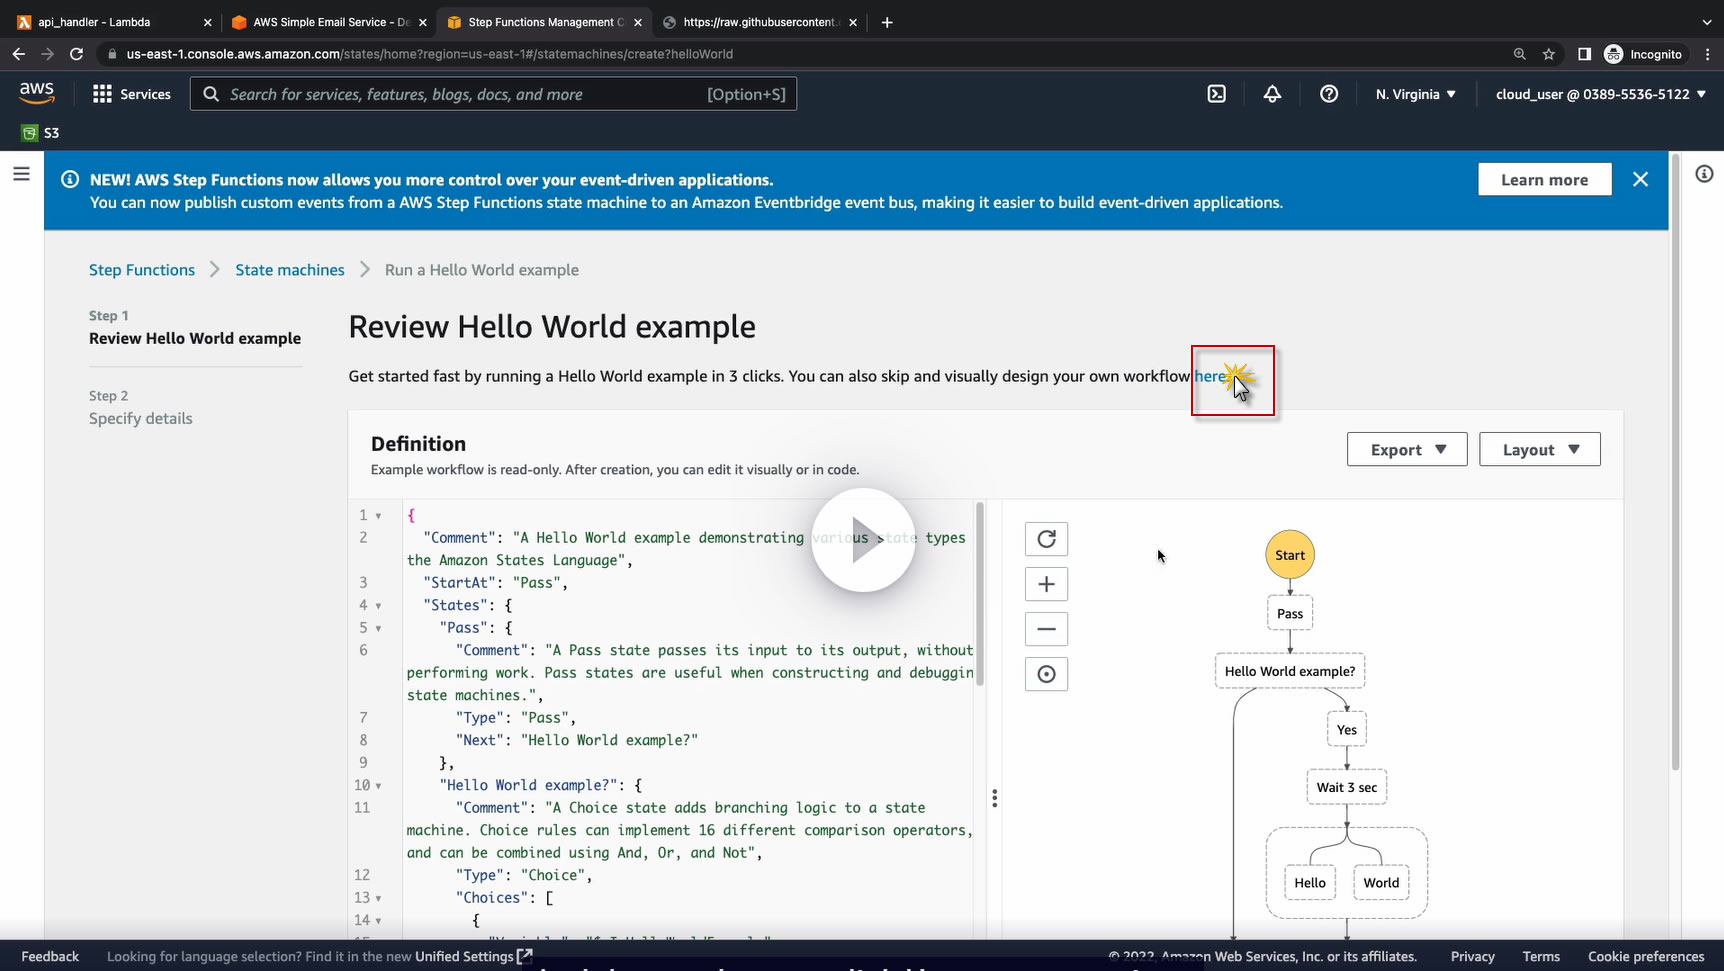Open AWS CloudShell icon in top bar
1724x971 pixels.
coord(1216,94)
